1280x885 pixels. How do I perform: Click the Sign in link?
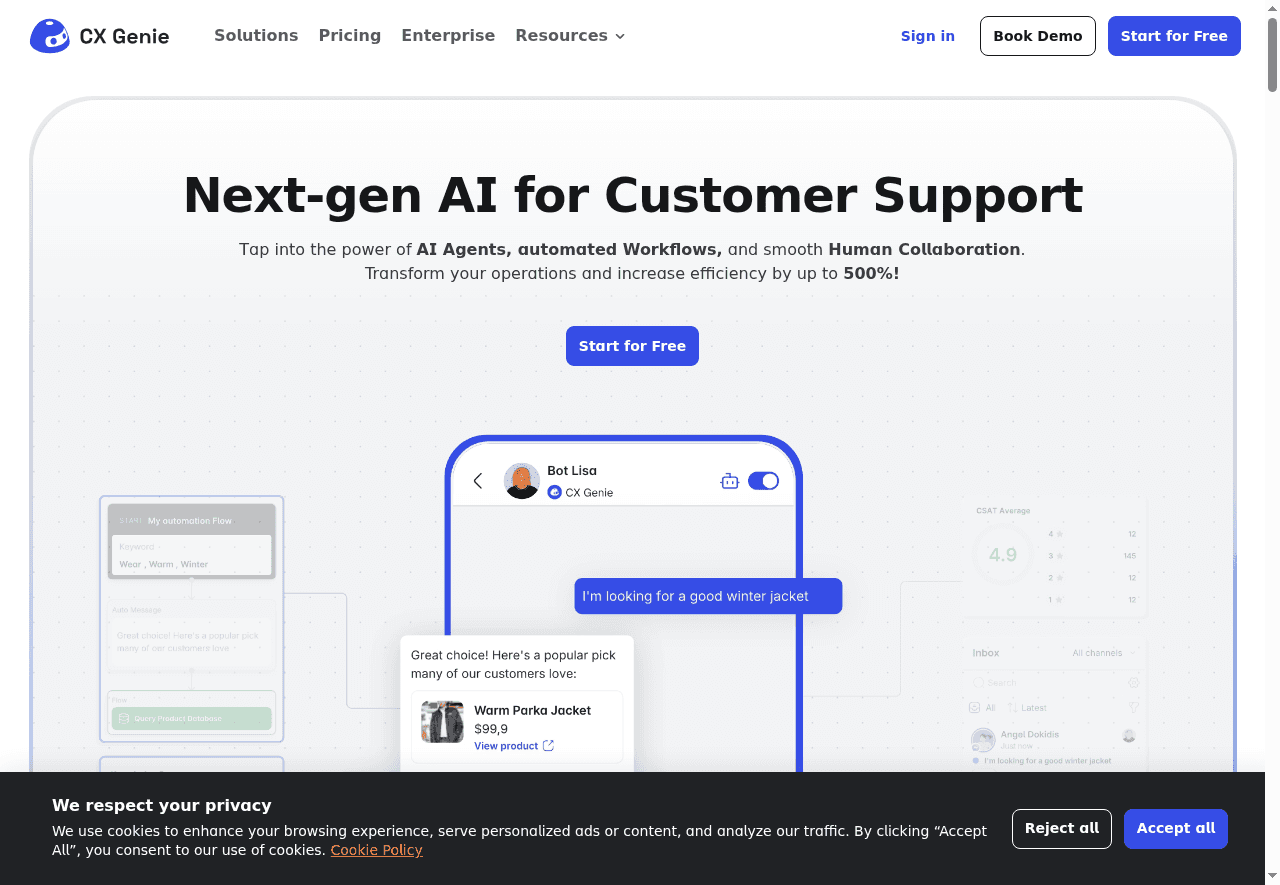click(927, 36)
